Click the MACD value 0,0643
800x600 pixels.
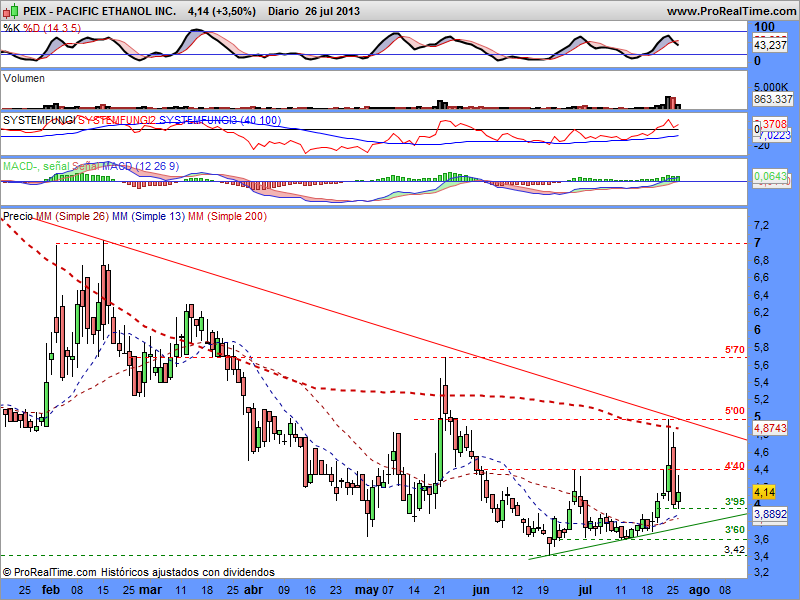(770, 176)
